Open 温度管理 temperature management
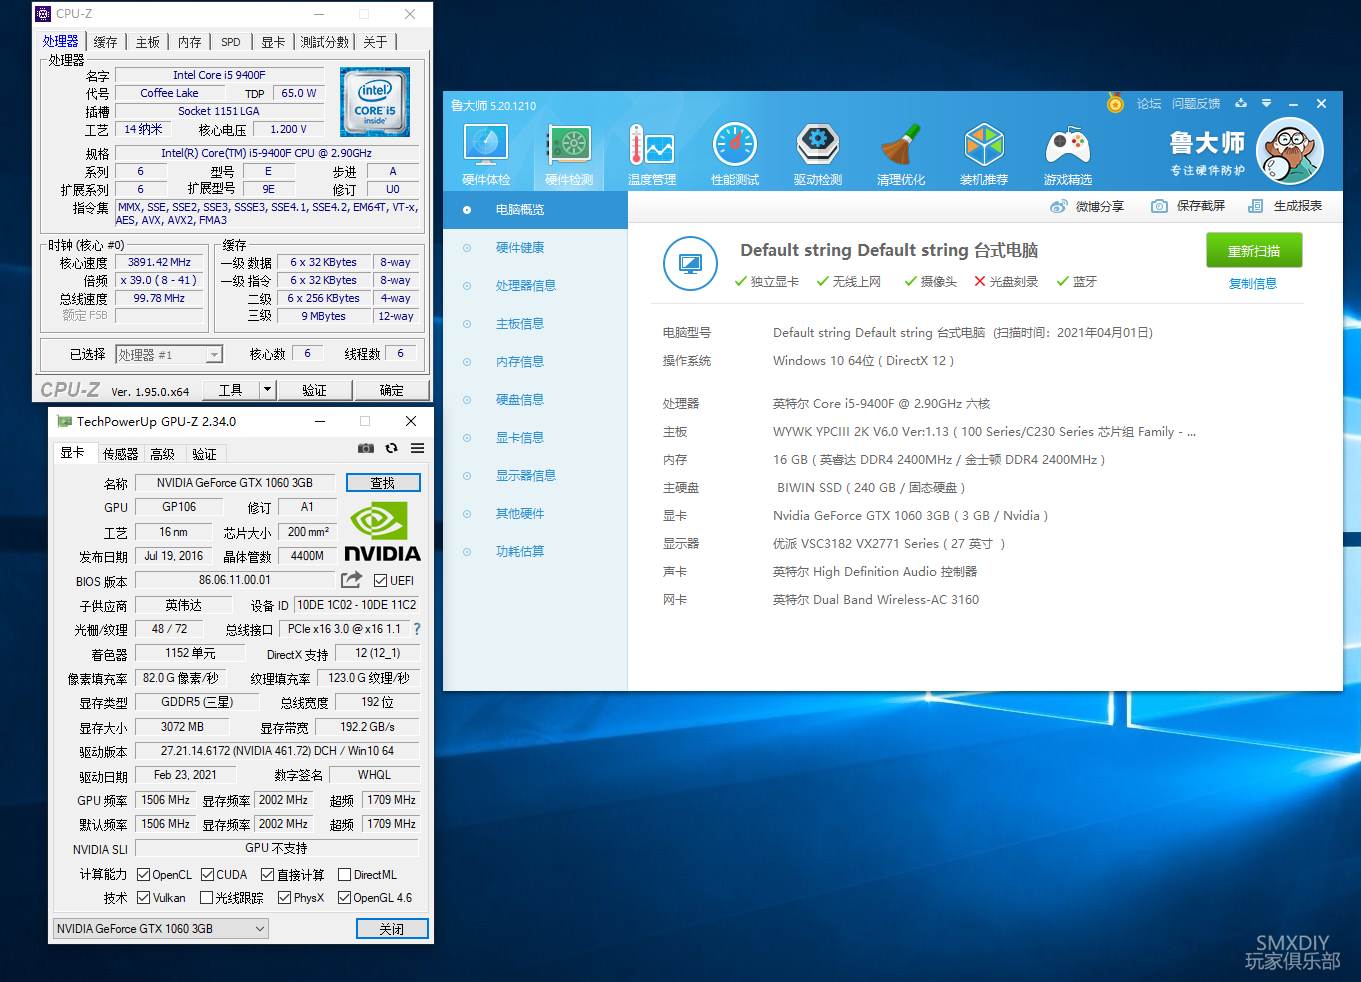 652,155
